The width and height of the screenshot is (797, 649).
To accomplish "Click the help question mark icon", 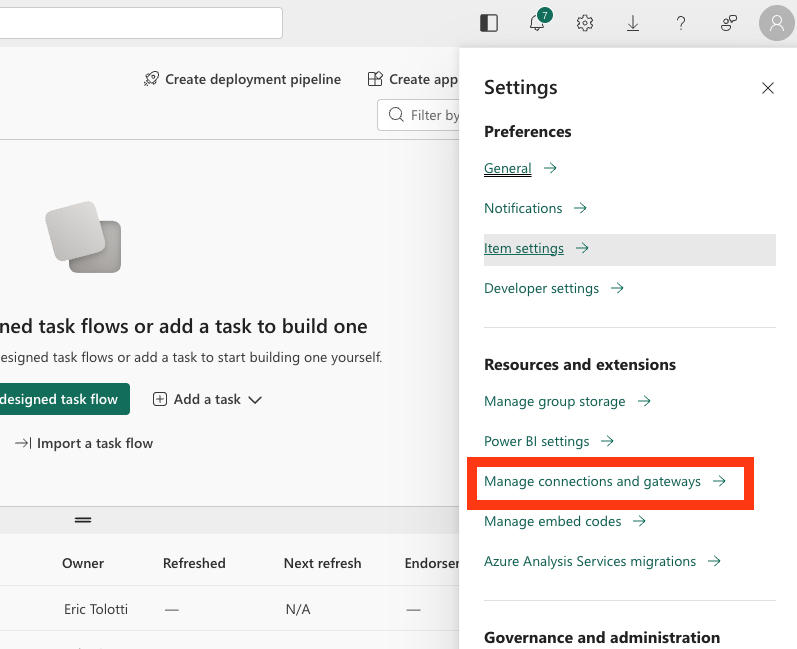I will point(681,23).
